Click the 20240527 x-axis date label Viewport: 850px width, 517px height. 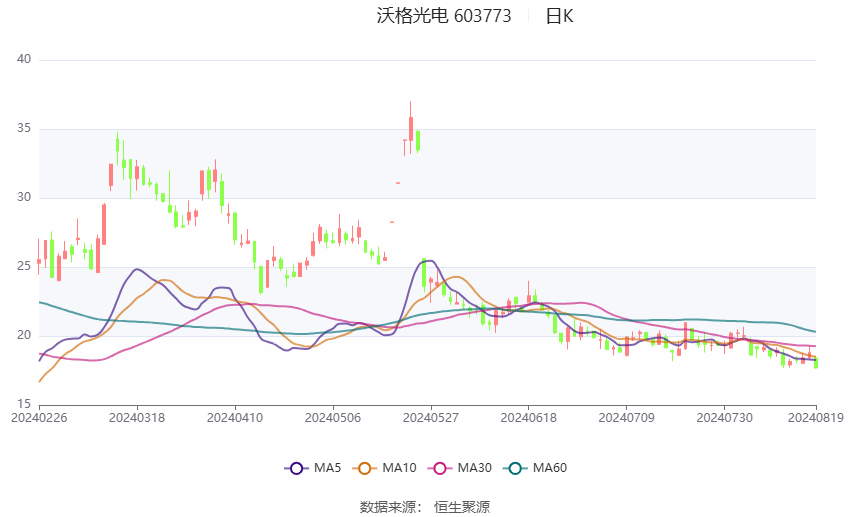pyautogui.click(x=431, y=418)
